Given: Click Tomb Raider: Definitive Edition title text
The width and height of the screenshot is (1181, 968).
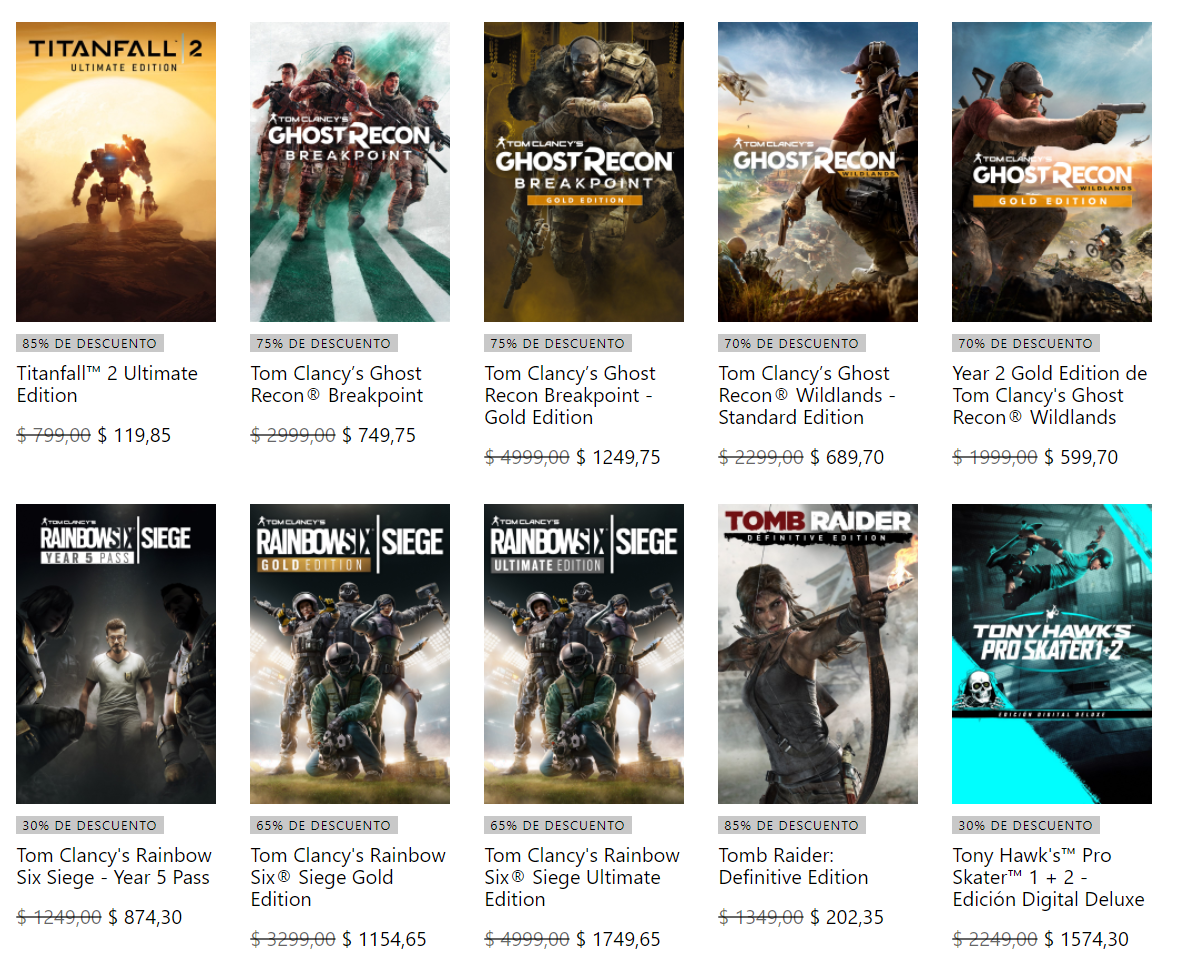Looking at the screenshot, I should [793, 866].
